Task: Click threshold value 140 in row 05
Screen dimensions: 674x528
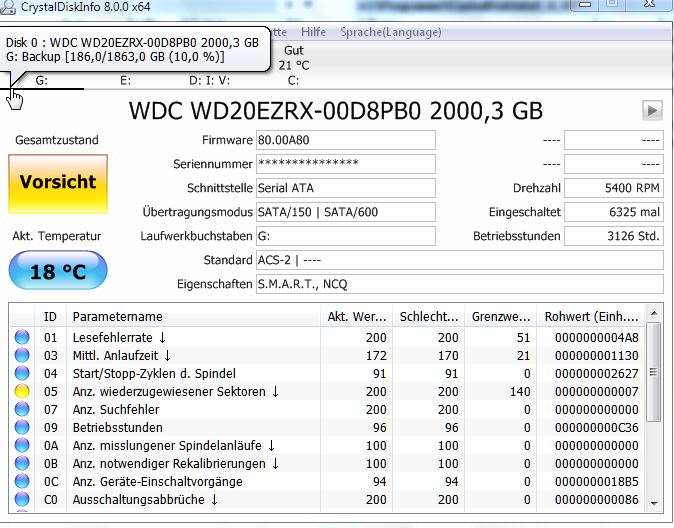Action: coord(520,392)
